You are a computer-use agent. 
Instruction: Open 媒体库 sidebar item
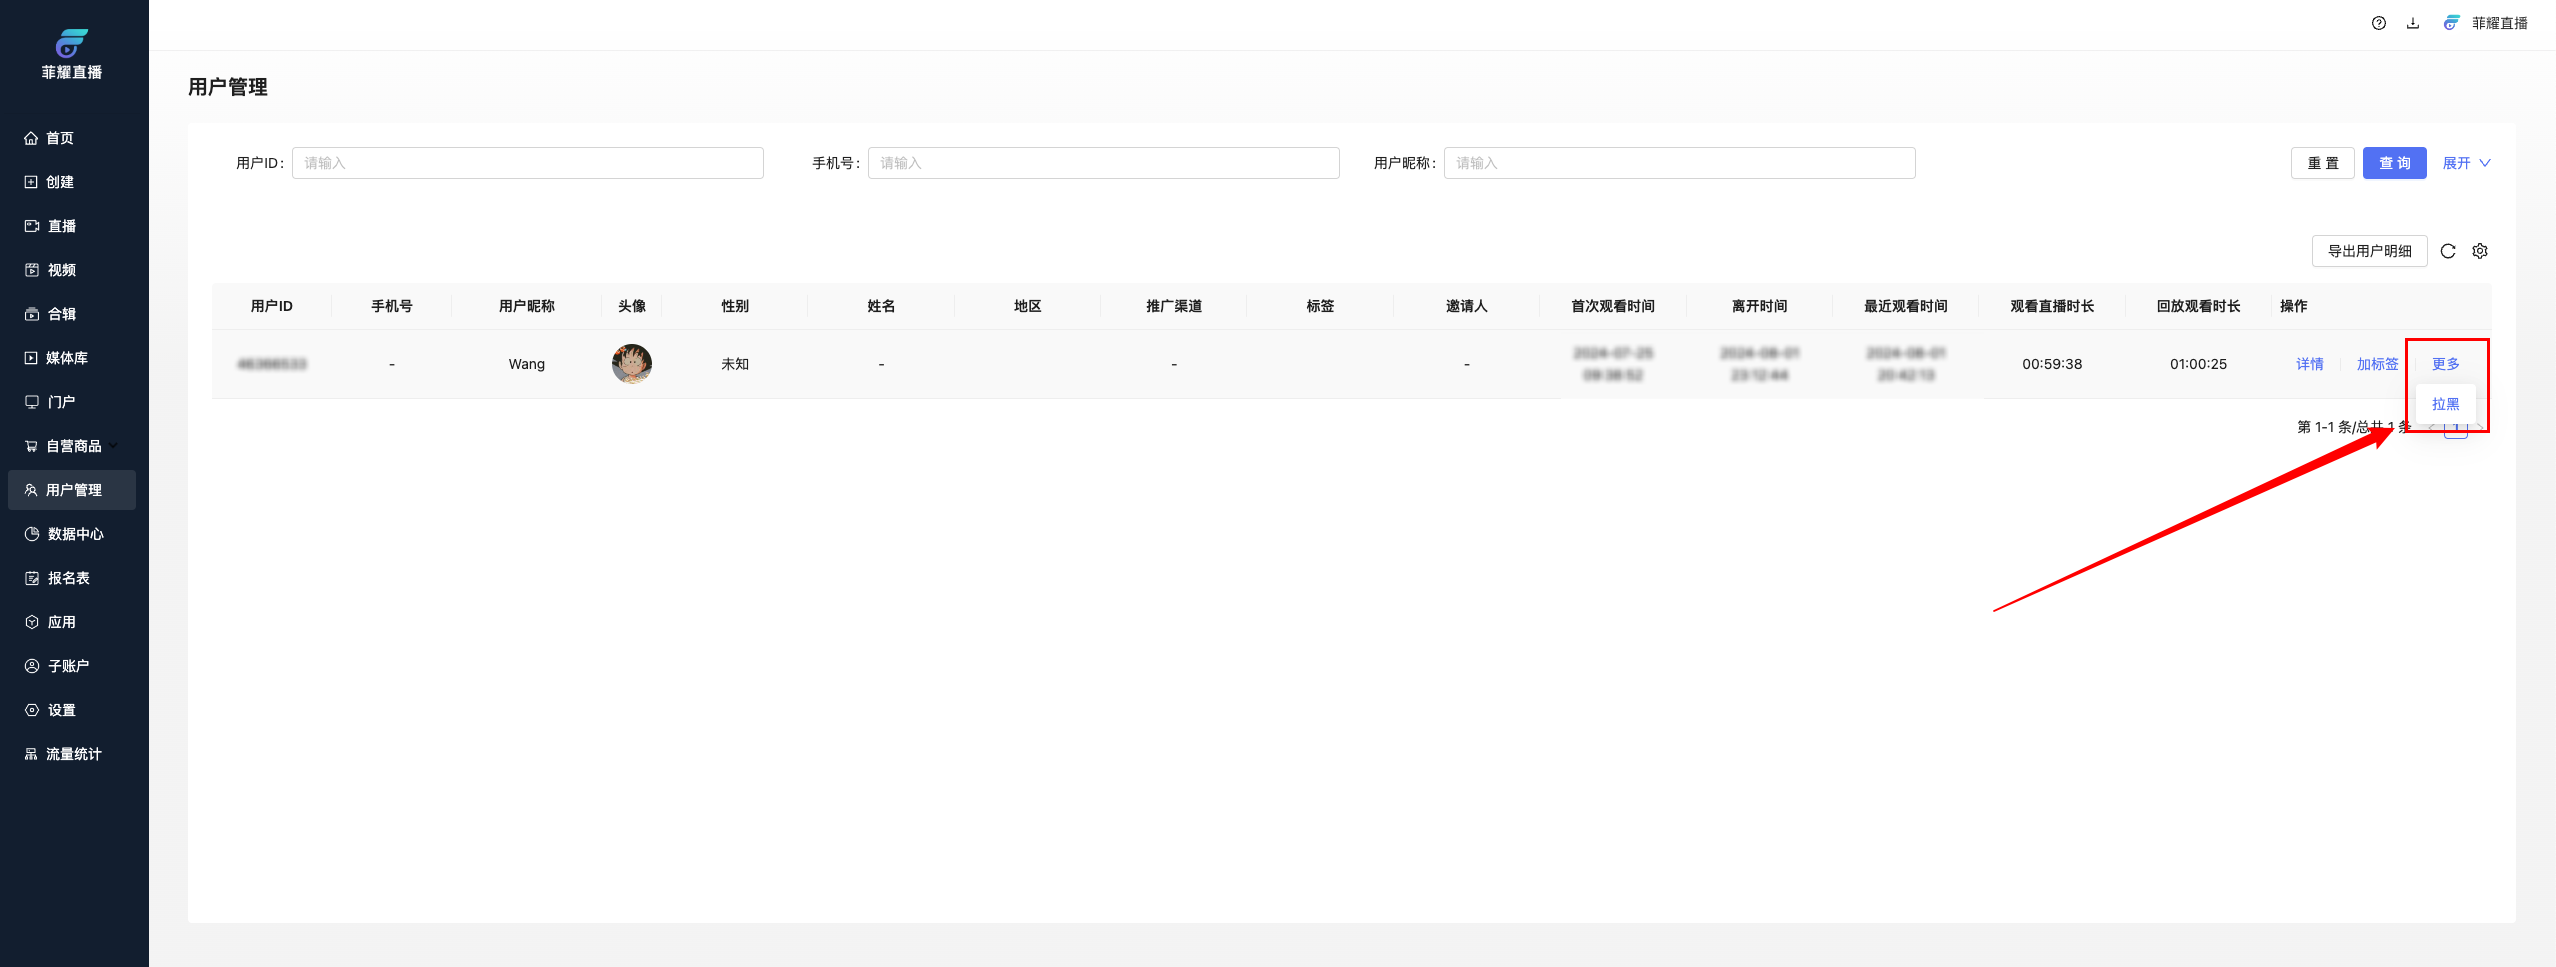click(66, 358)
